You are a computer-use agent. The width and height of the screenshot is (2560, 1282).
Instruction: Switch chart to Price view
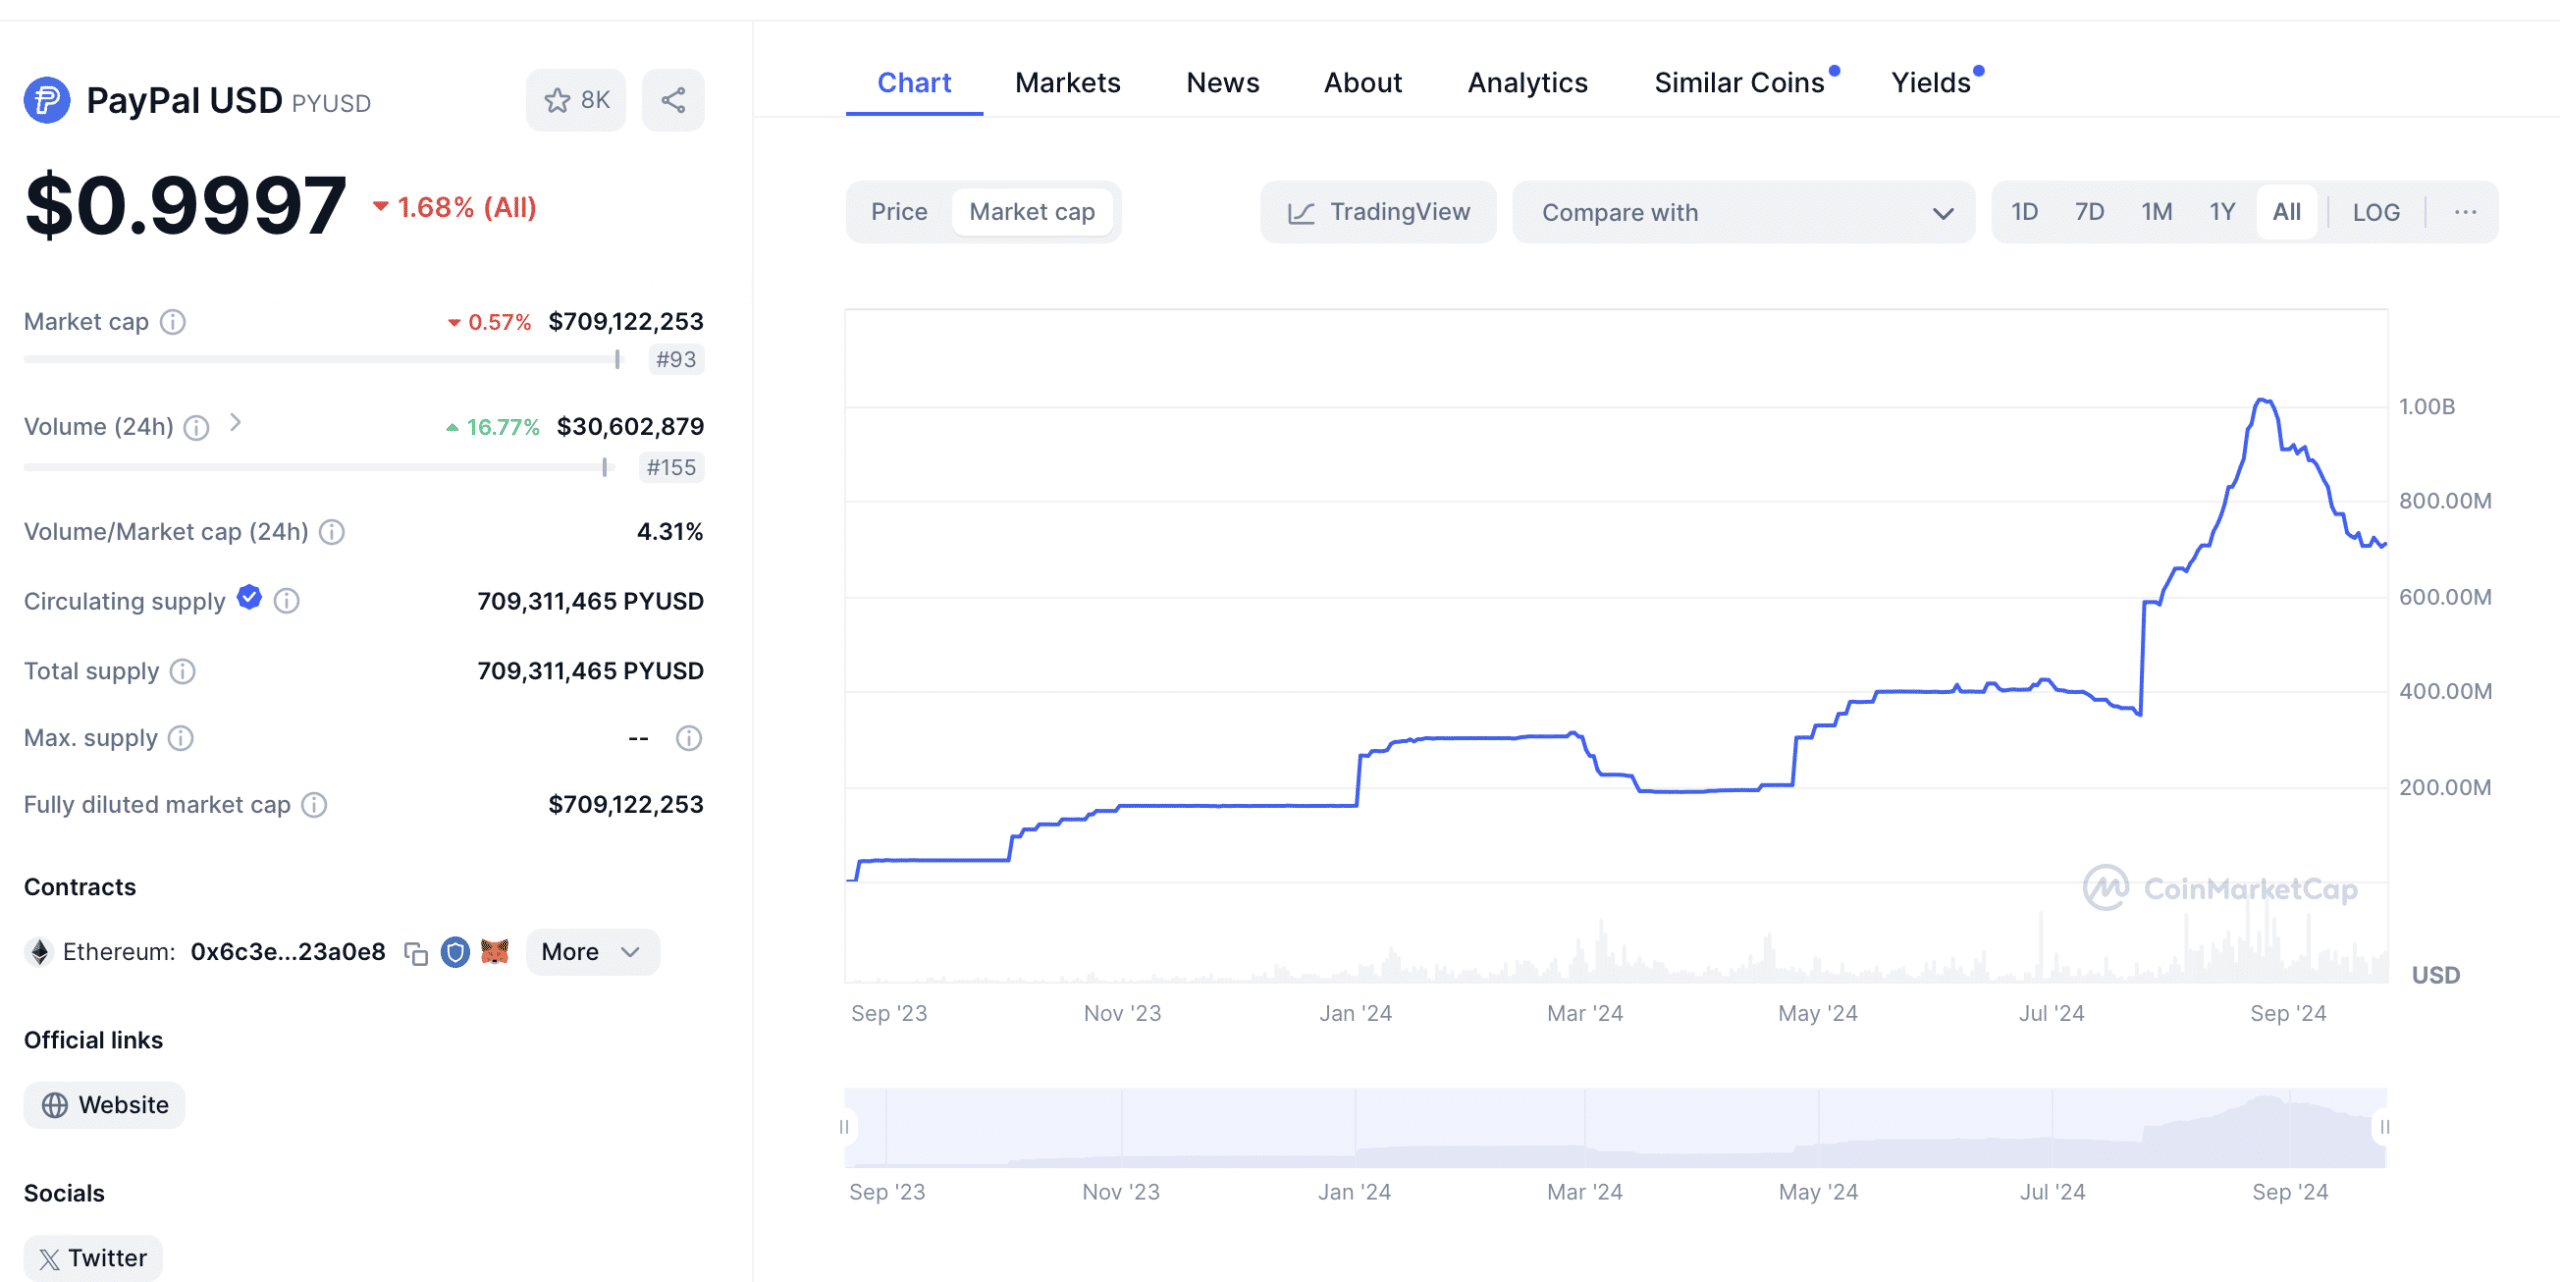pyautogui.click(x=899, y=212)
